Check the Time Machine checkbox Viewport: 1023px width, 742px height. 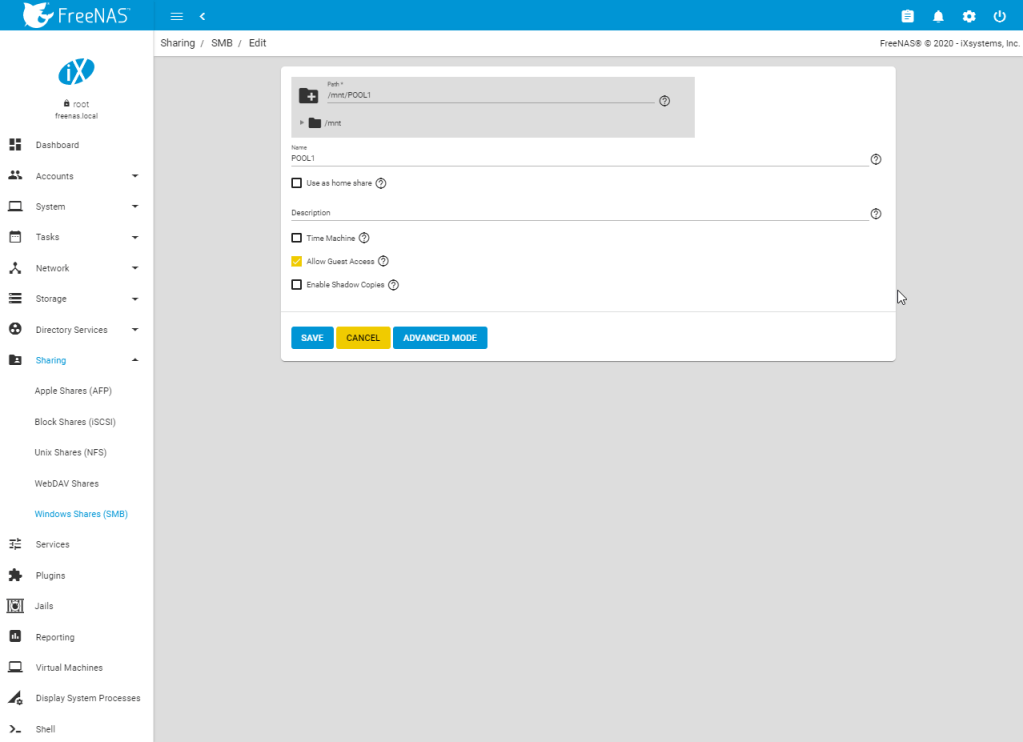[296, 238]
